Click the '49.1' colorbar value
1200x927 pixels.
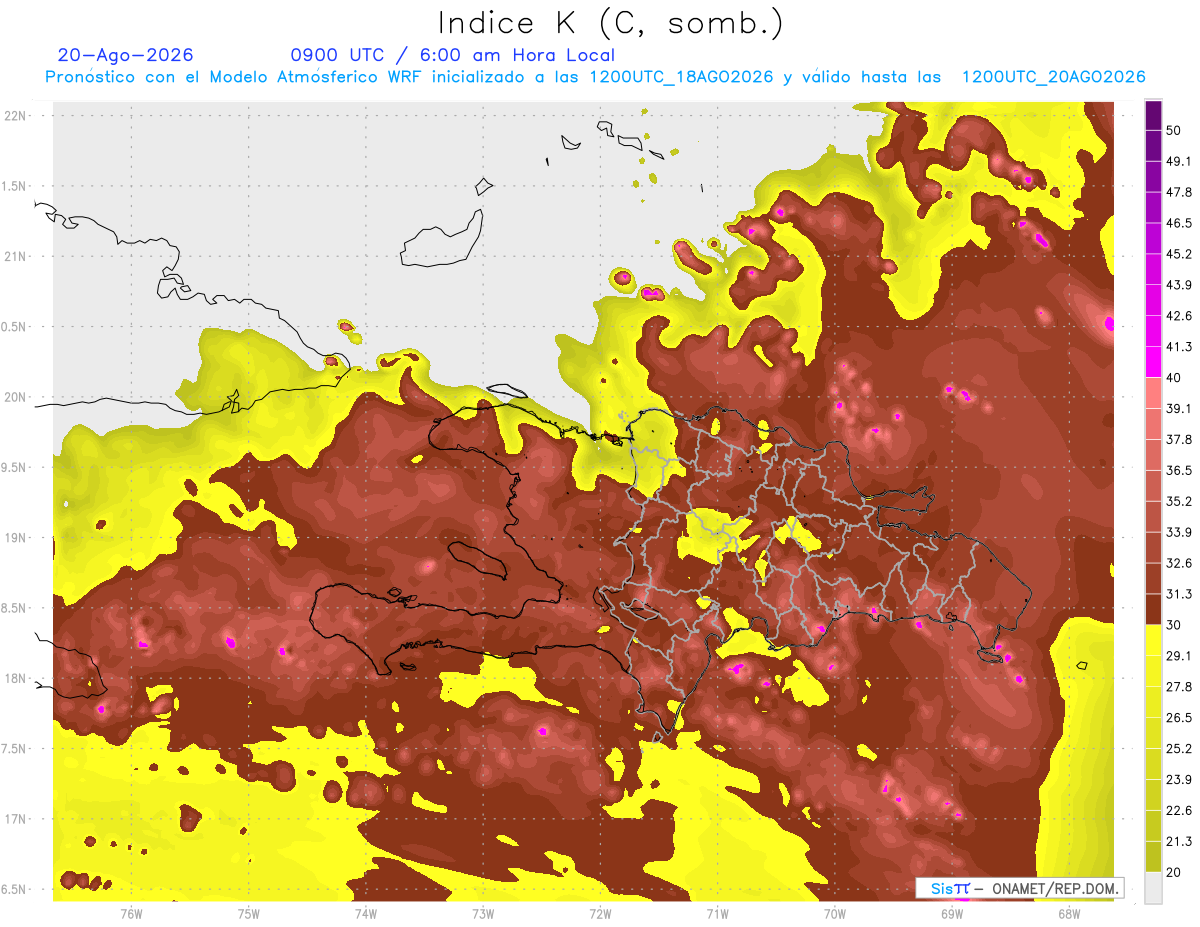pyautogui.click(x=1179, y=161)
